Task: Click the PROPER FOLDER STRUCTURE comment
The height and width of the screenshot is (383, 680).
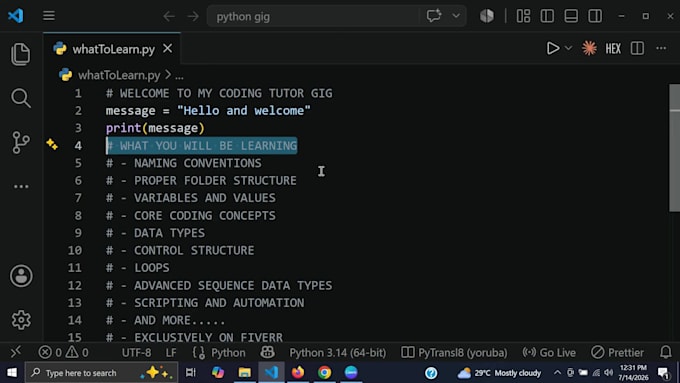Action: pos(201,180)
